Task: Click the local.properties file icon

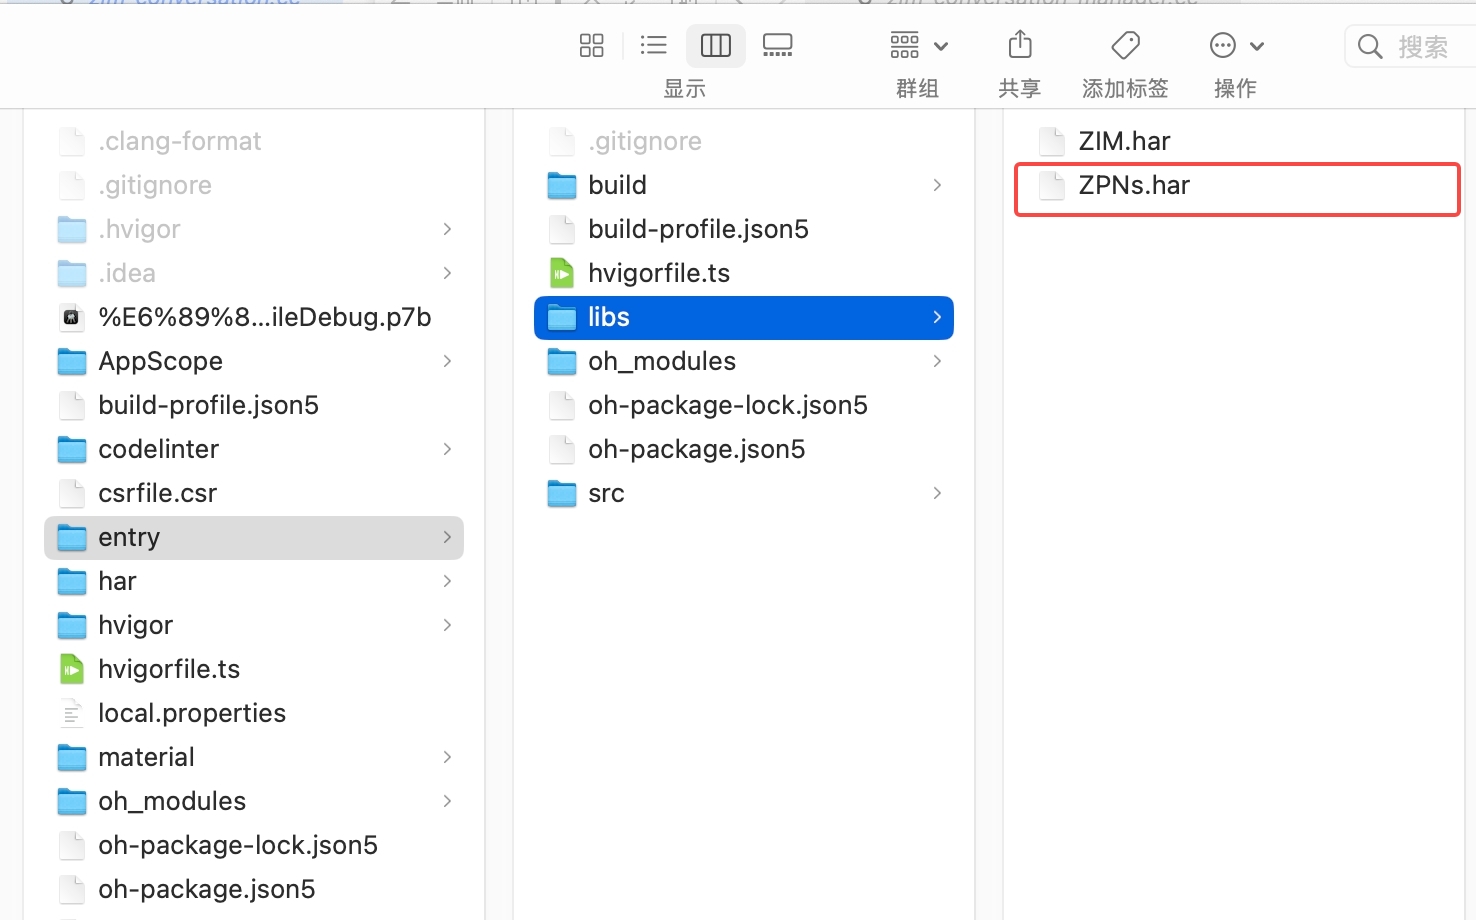Action: click(x=72, y=713)
